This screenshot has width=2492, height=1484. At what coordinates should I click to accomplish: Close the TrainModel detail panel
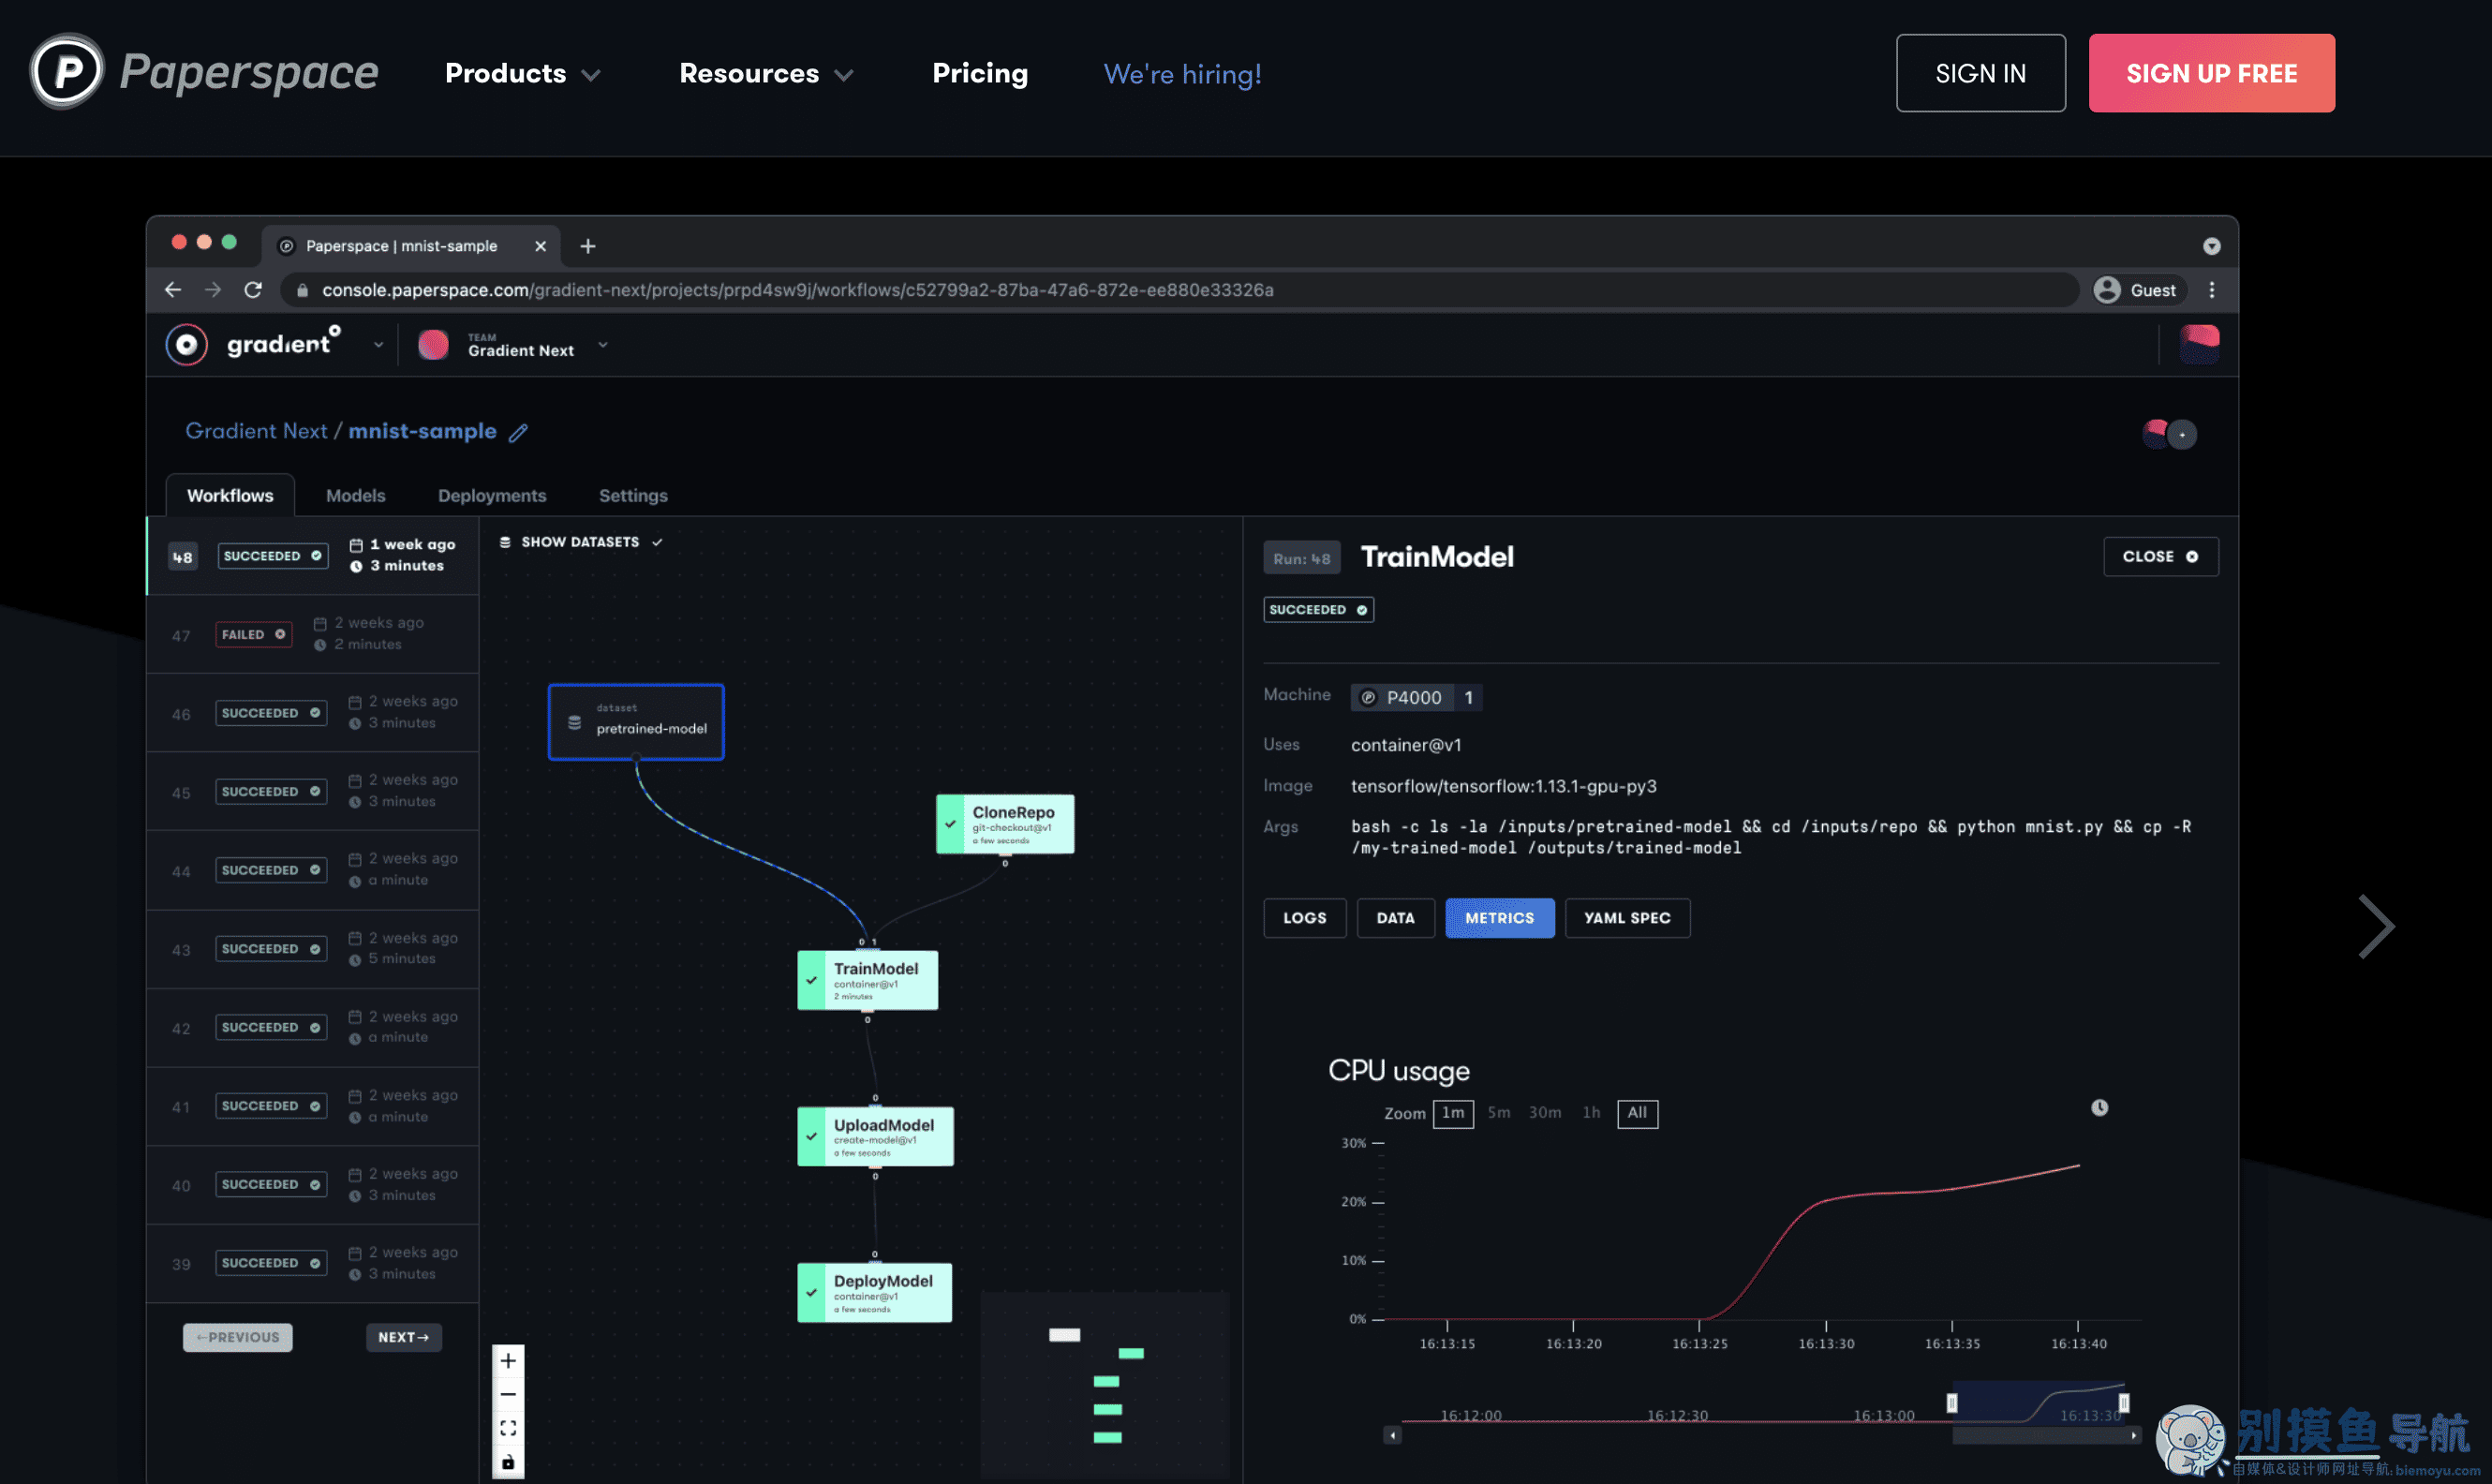tap(2160, 557)
